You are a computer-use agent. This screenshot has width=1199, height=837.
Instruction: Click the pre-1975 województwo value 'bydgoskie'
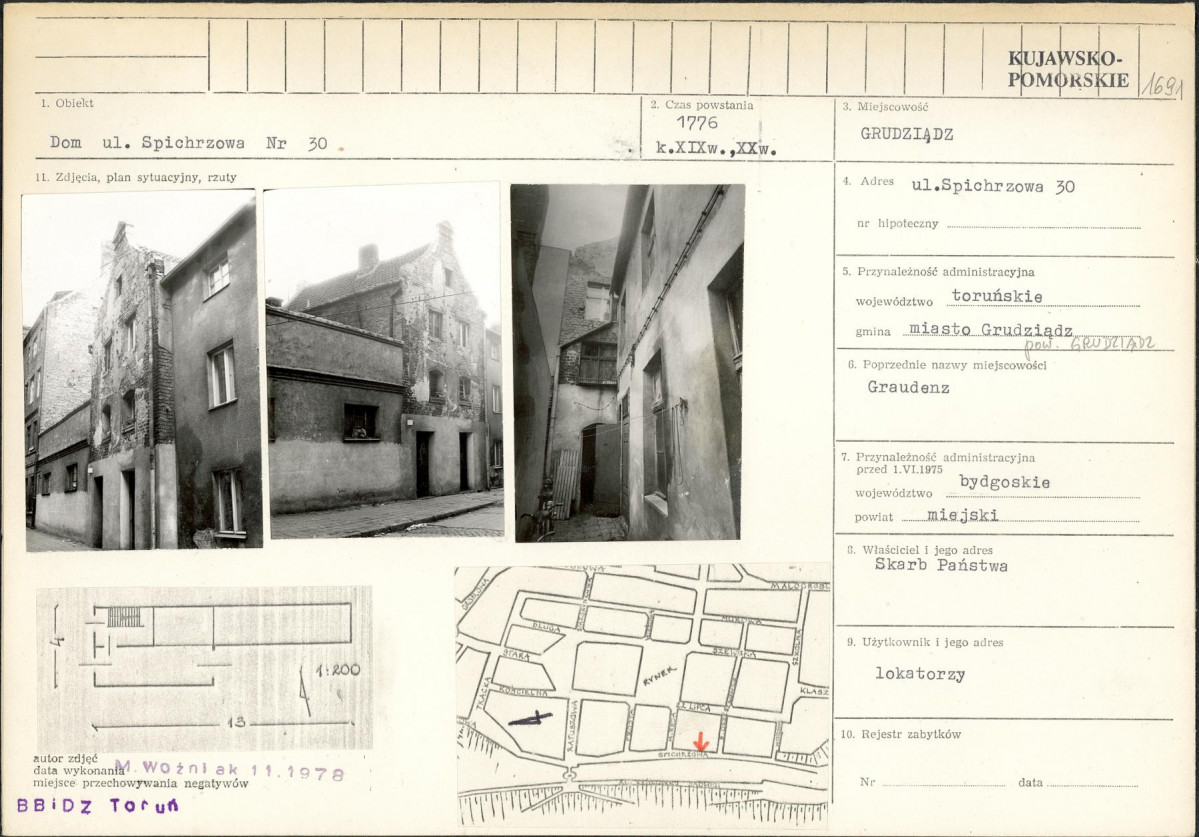[x=1004, y=481]
